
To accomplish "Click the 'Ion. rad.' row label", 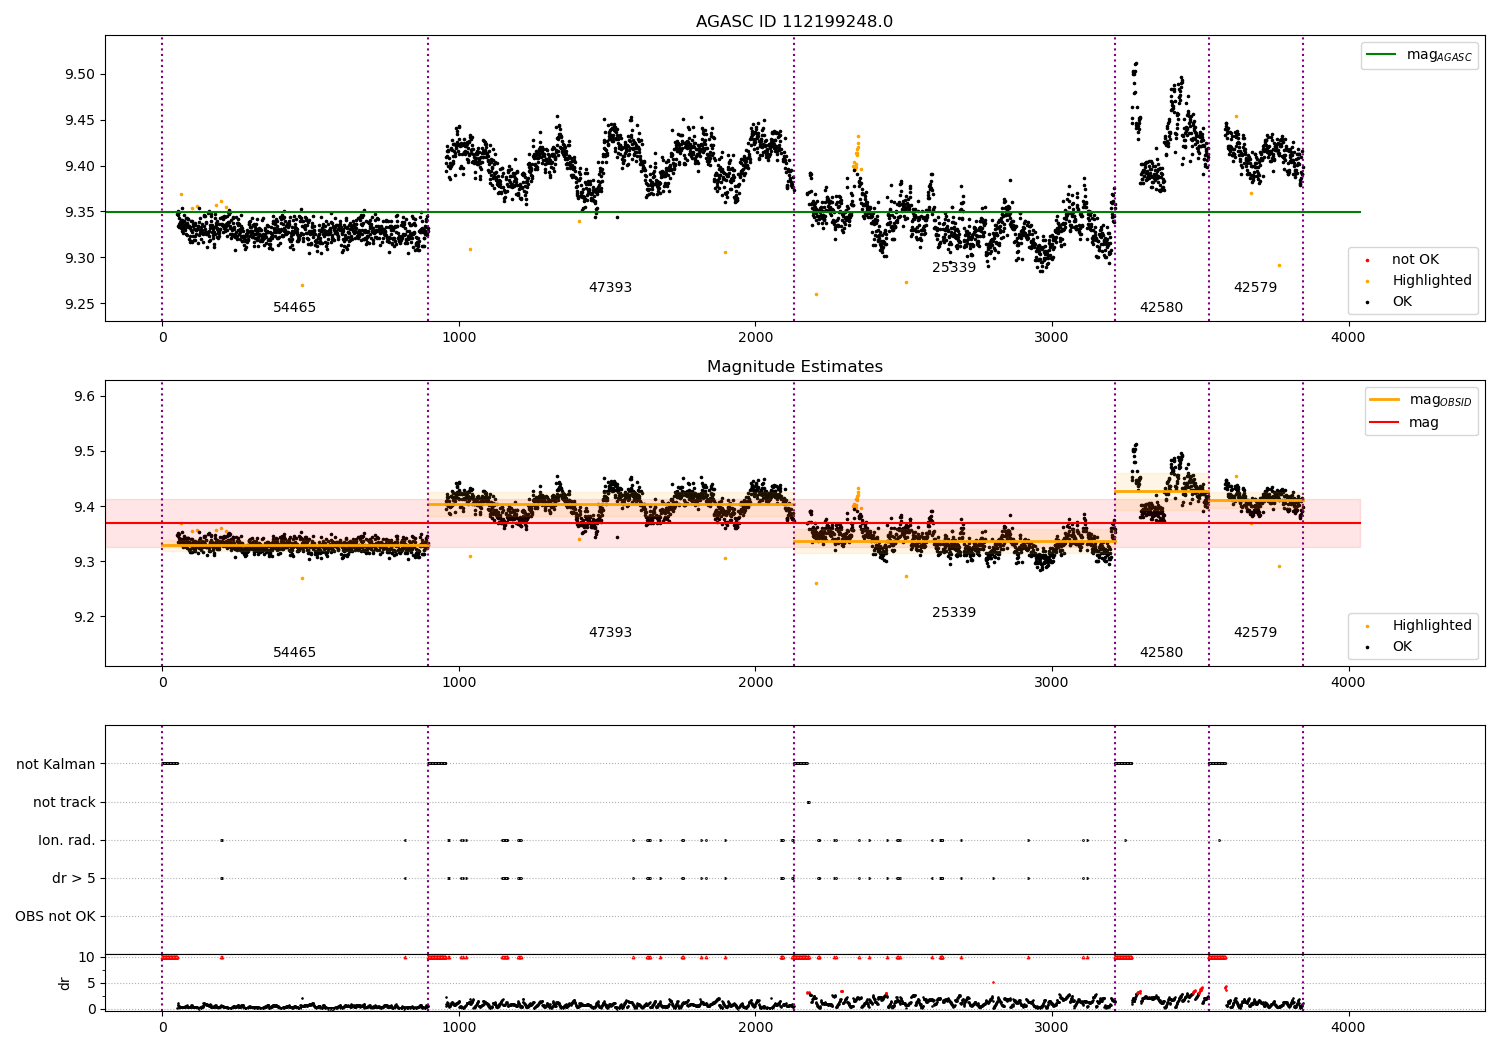I will (67, 841).
